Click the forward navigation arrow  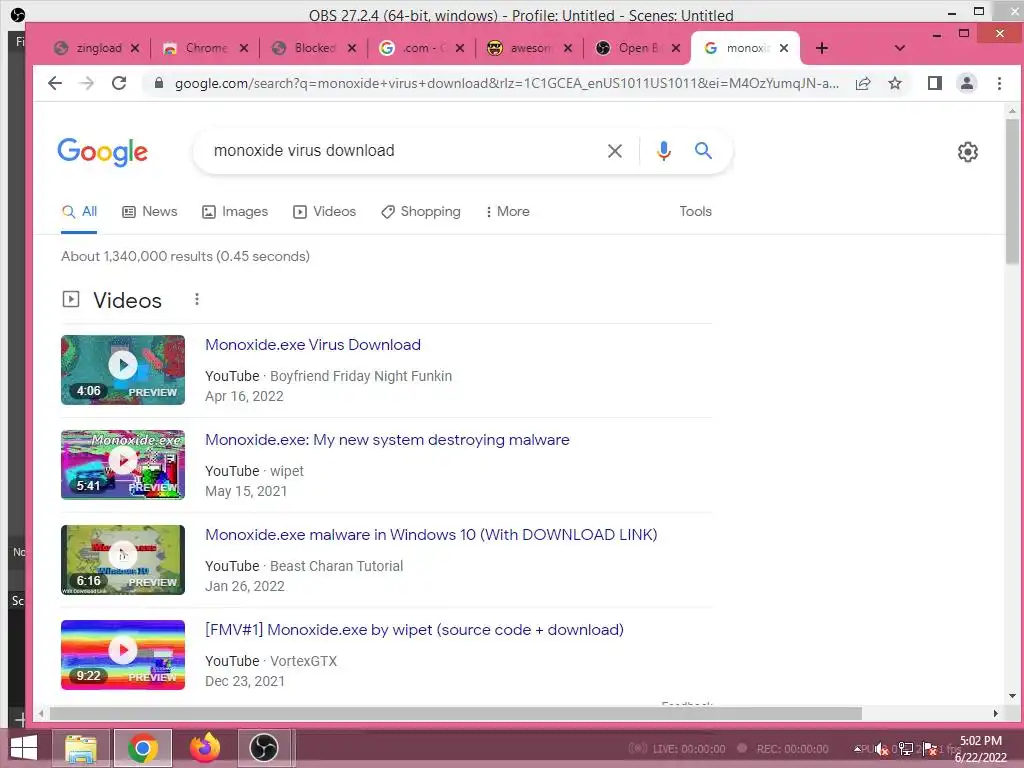tap(86, 83)
